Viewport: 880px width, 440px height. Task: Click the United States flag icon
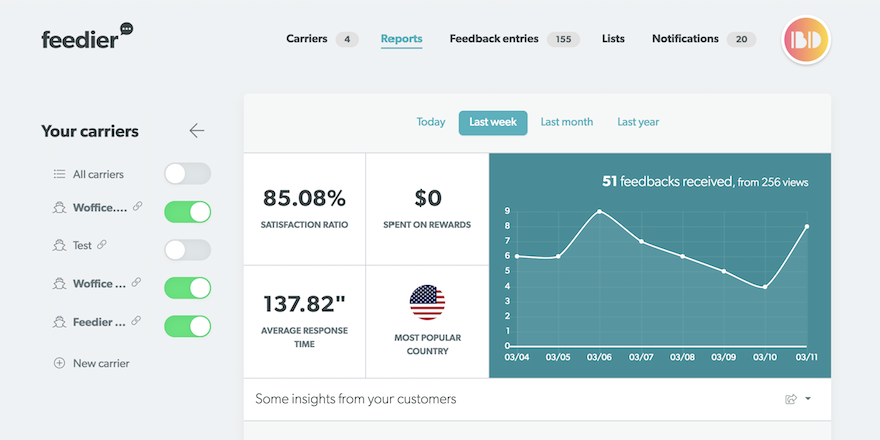[x=427, y=302]
